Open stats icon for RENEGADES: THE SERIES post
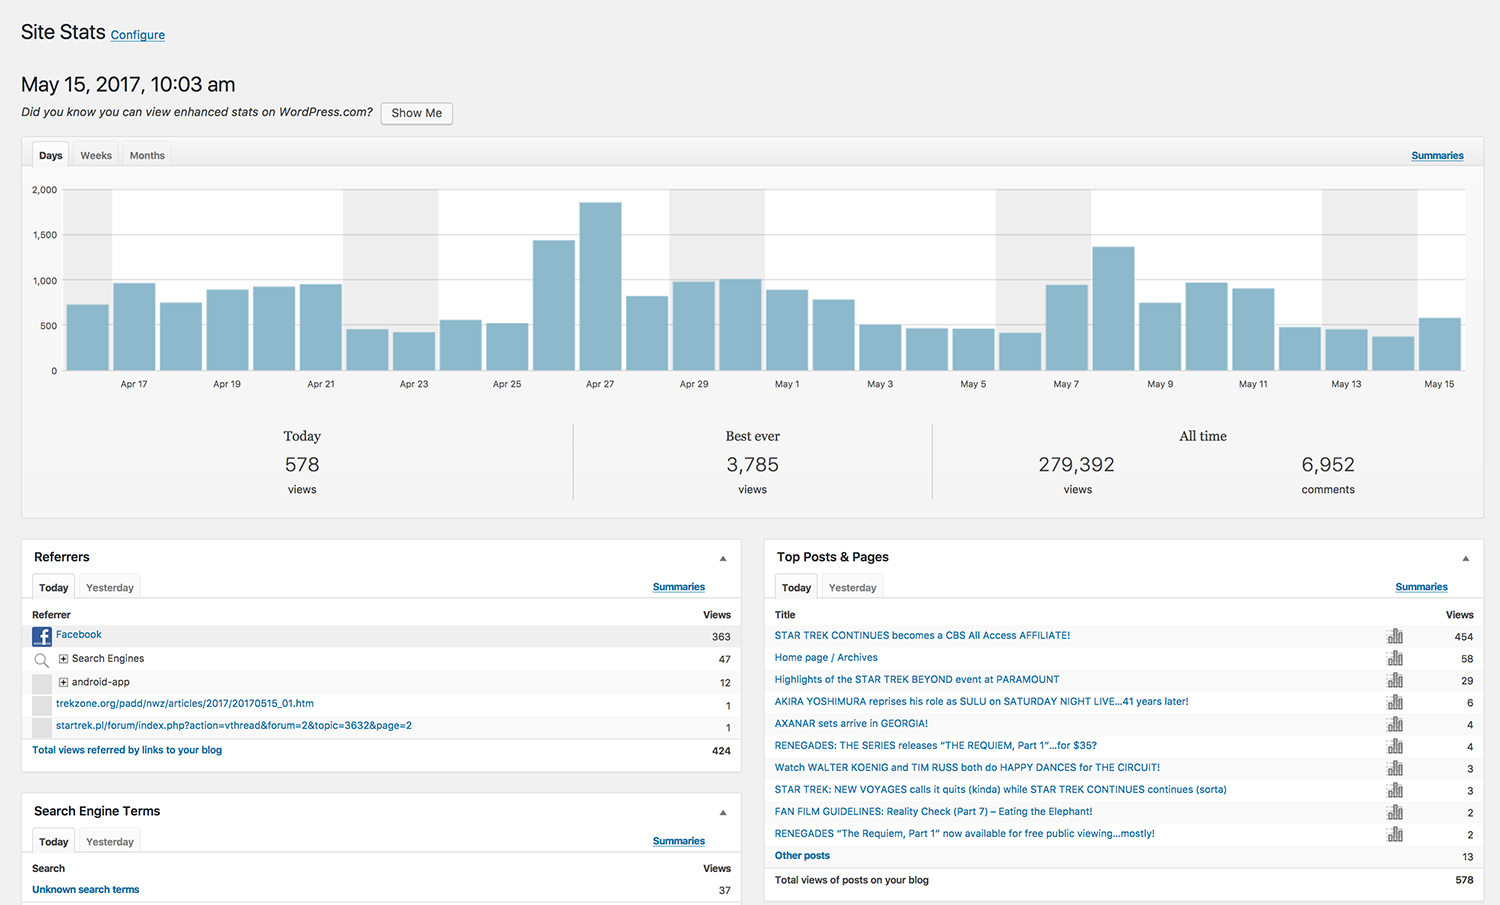This screenshot has width=1500, height=905. coord(1395,746)
